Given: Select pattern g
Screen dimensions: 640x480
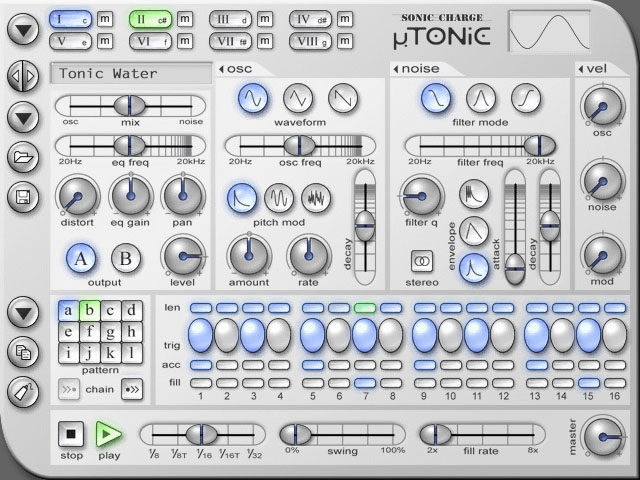Looking at the screenshot, I should click(111, 332).
